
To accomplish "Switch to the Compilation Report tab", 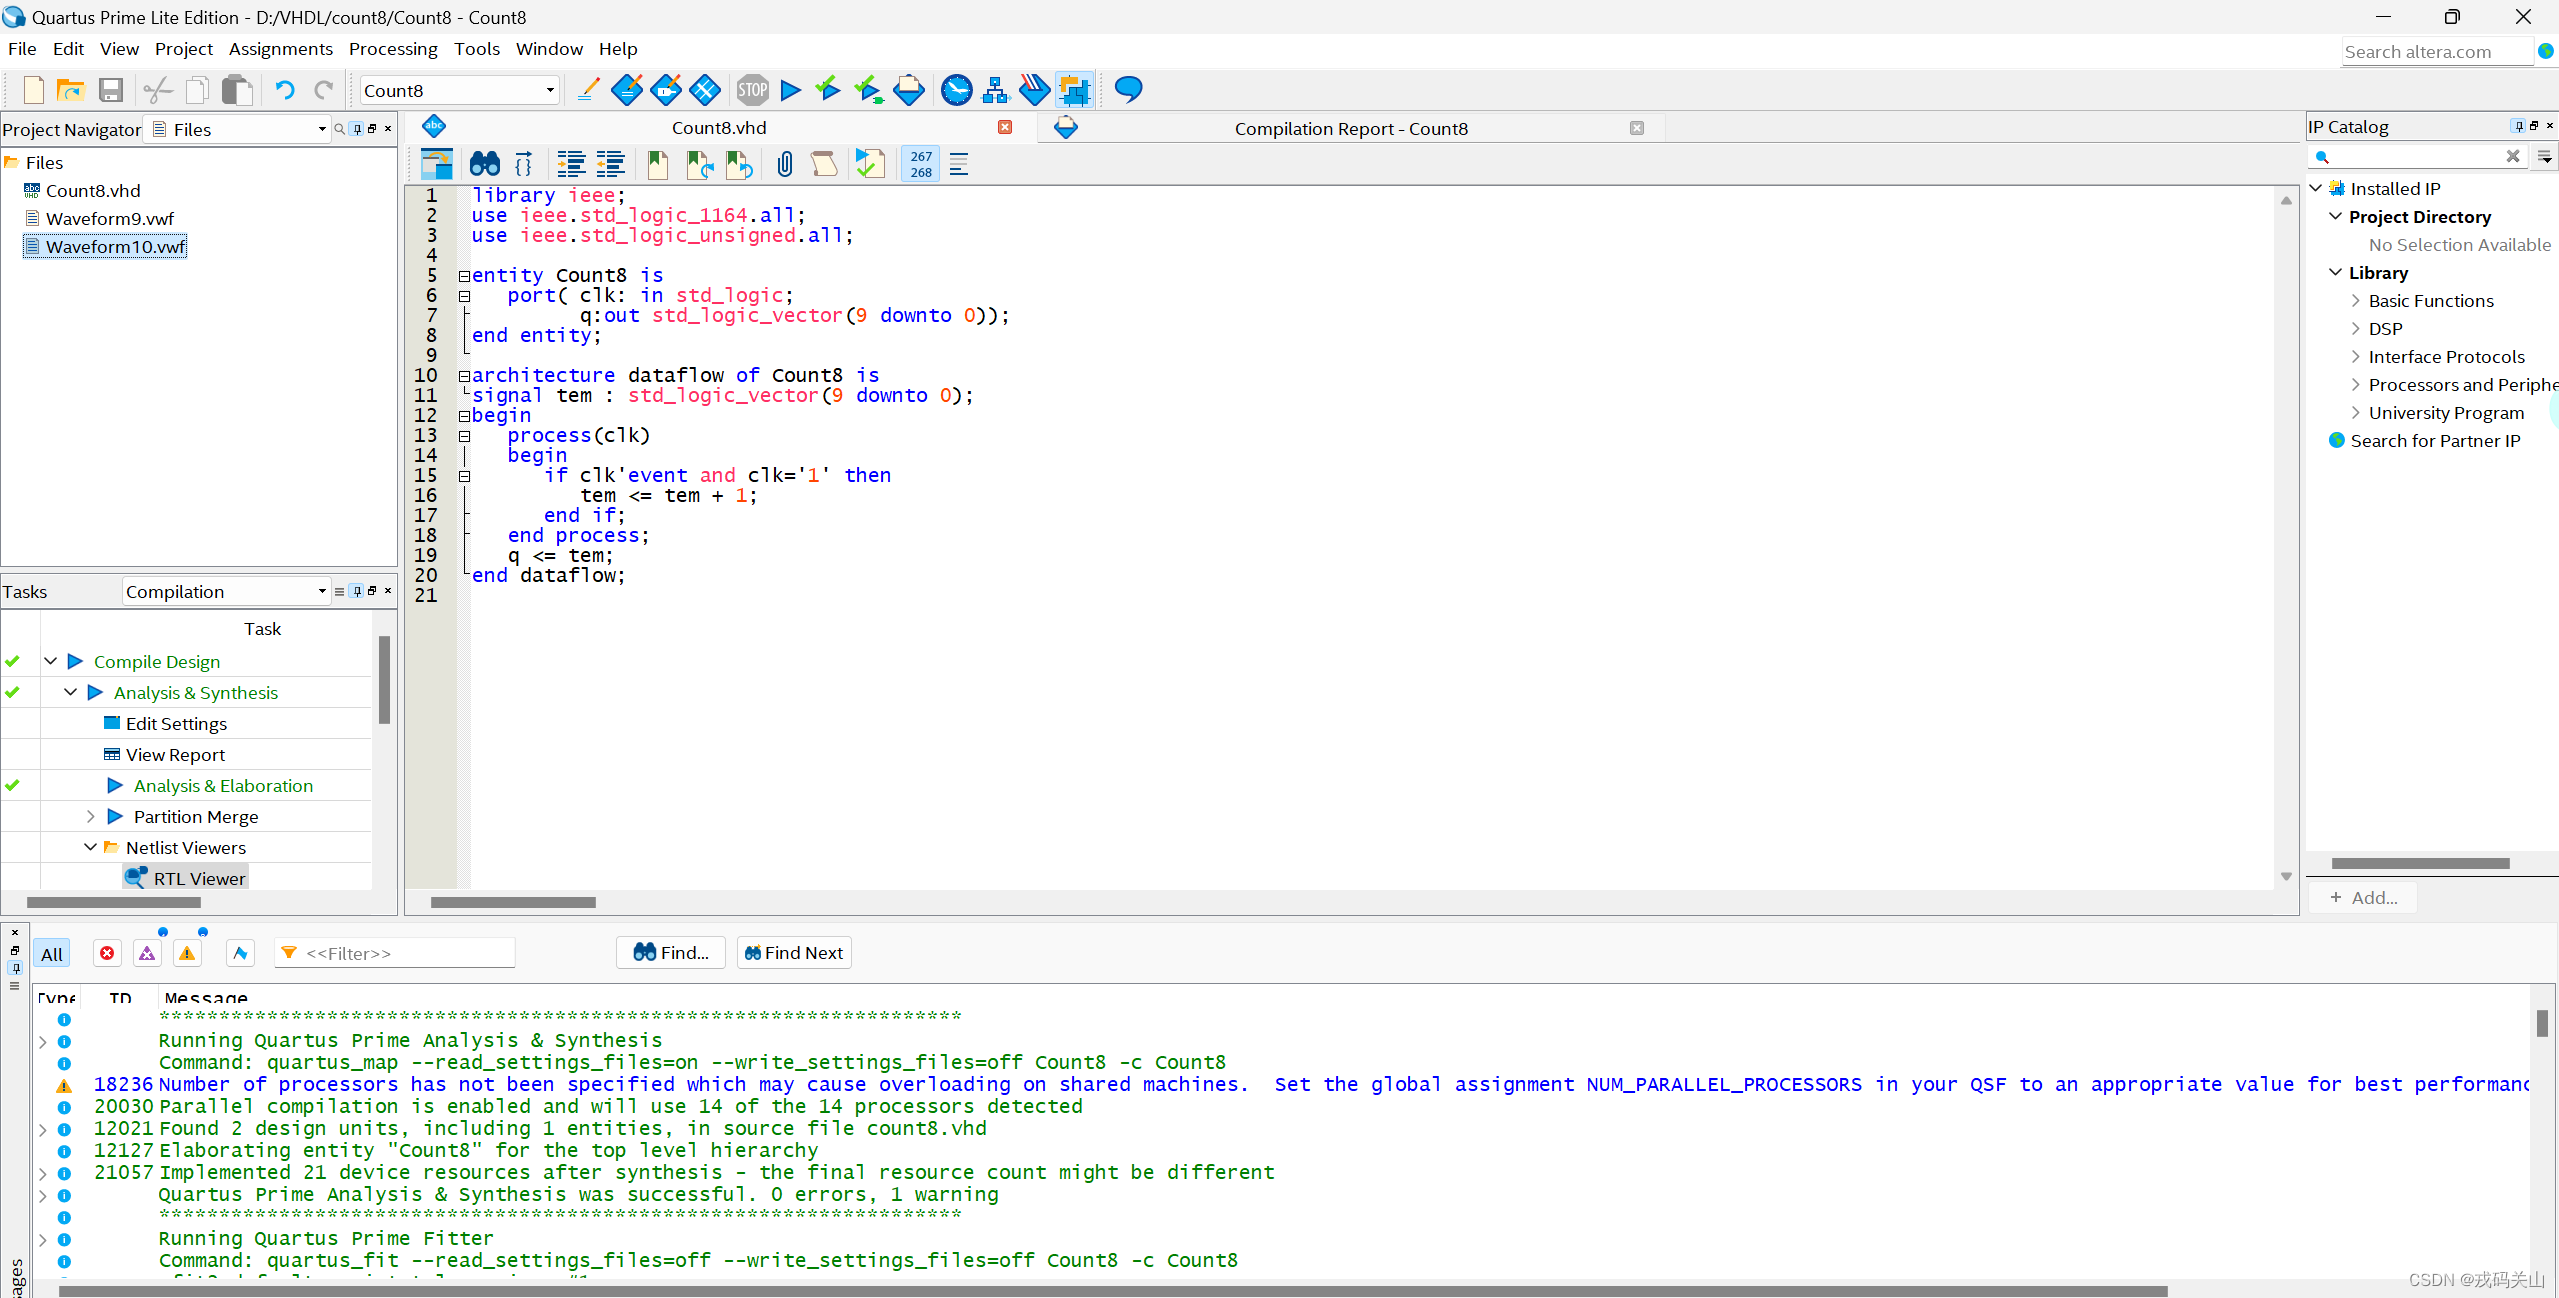I will pos(1350,128).
